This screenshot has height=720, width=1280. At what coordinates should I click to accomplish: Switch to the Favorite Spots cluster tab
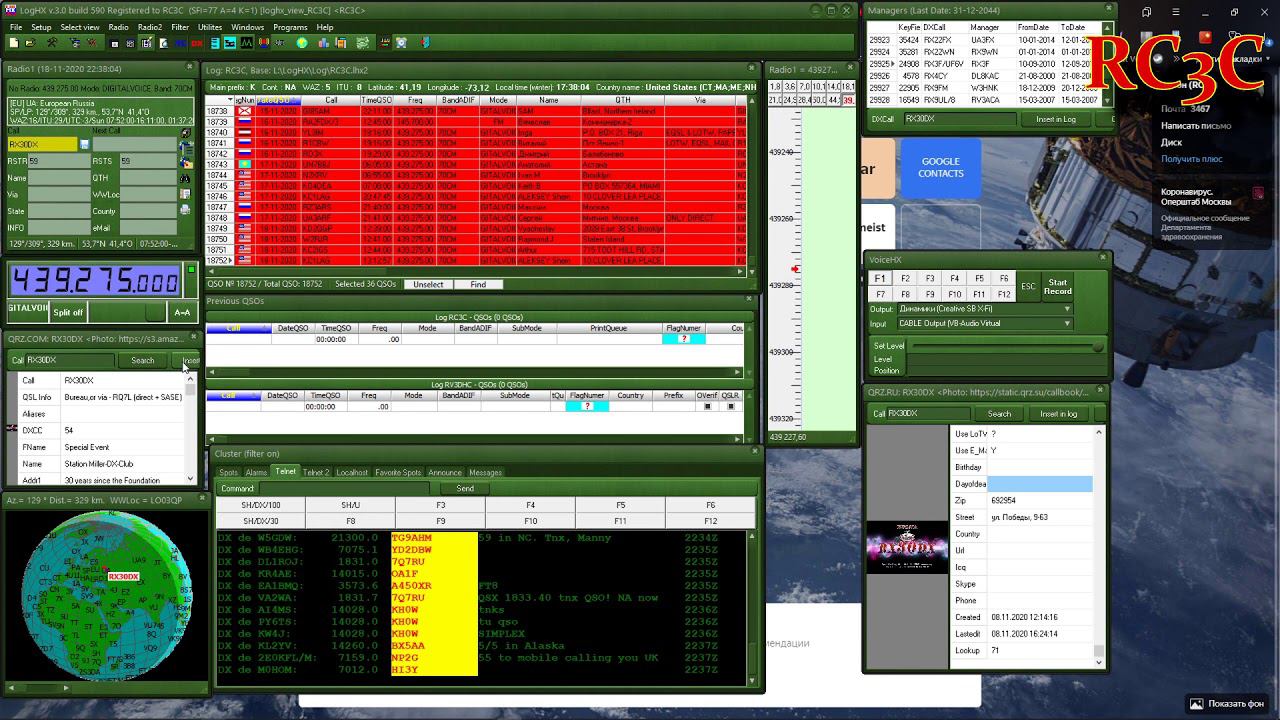pos(398,472)
